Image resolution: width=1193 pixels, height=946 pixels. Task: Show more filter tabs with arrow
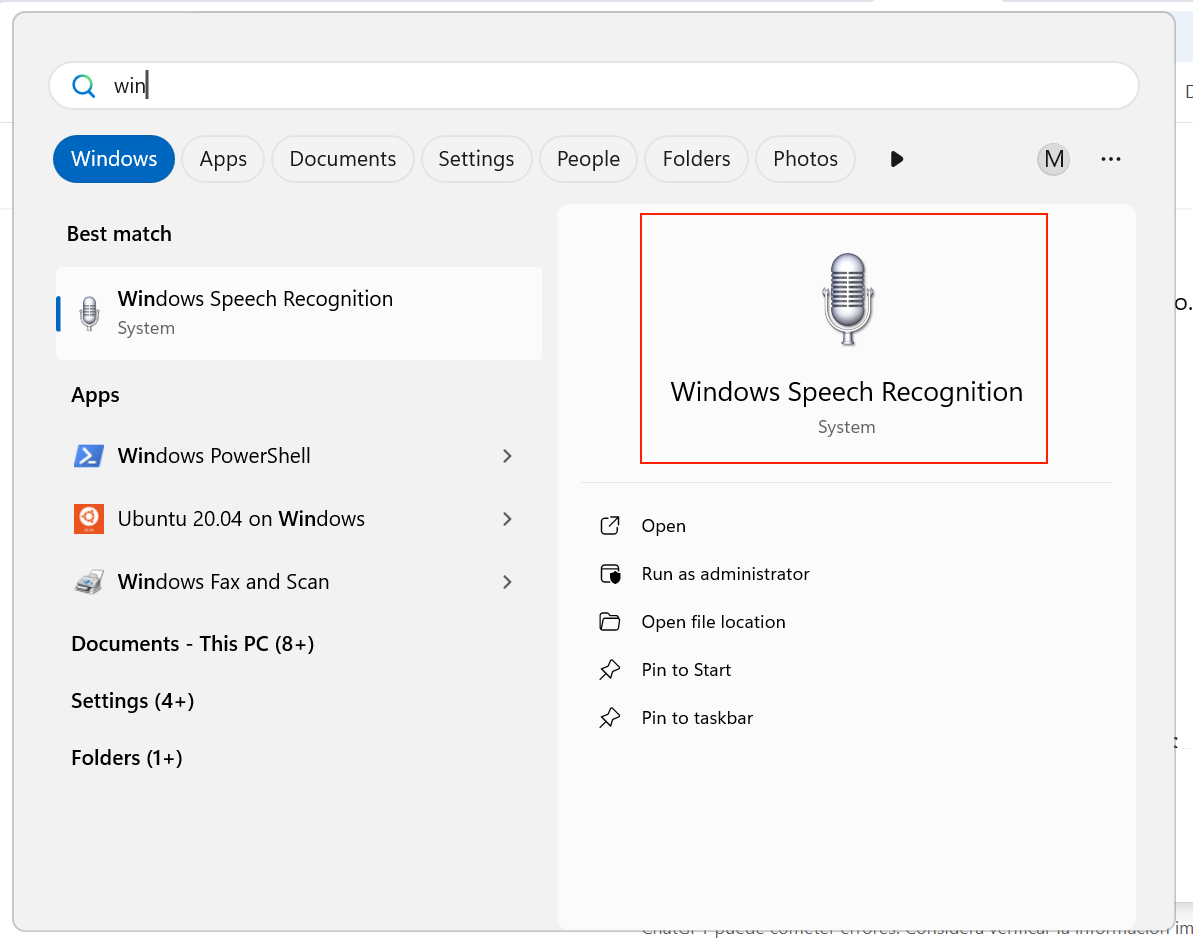click(x=896, y=159)
